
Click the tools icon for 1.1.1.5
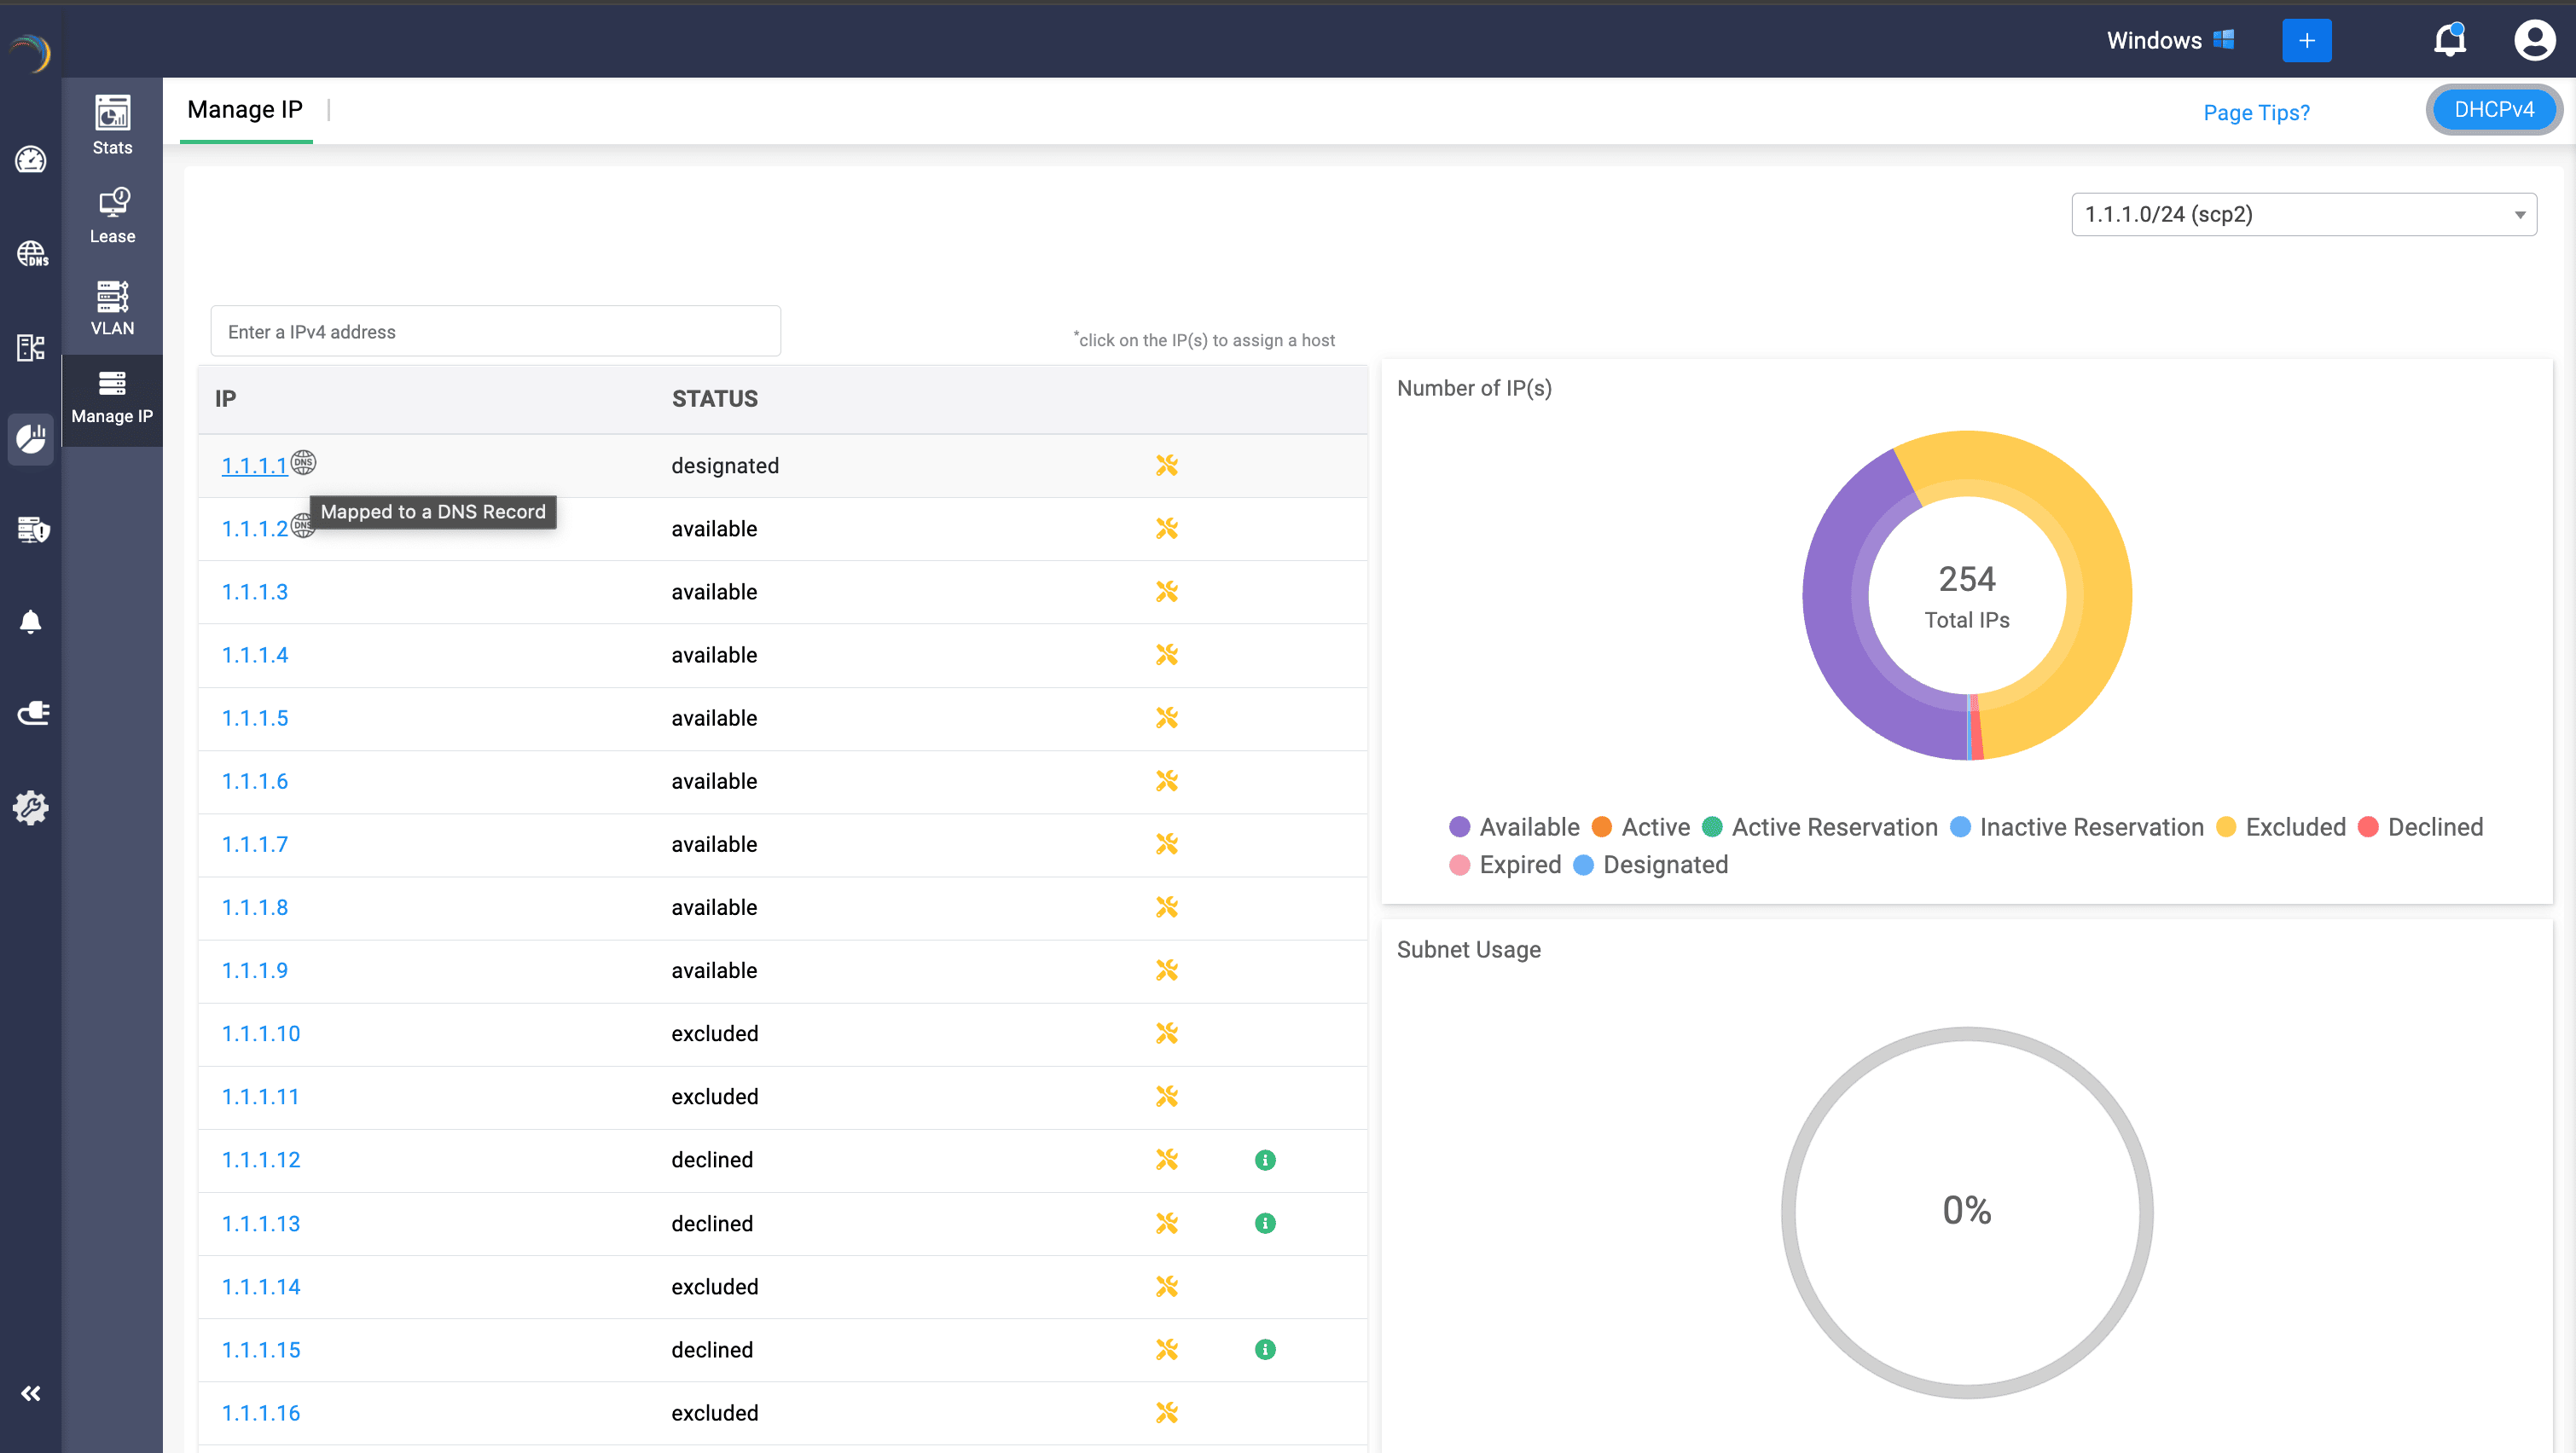tap(1166, 718)
